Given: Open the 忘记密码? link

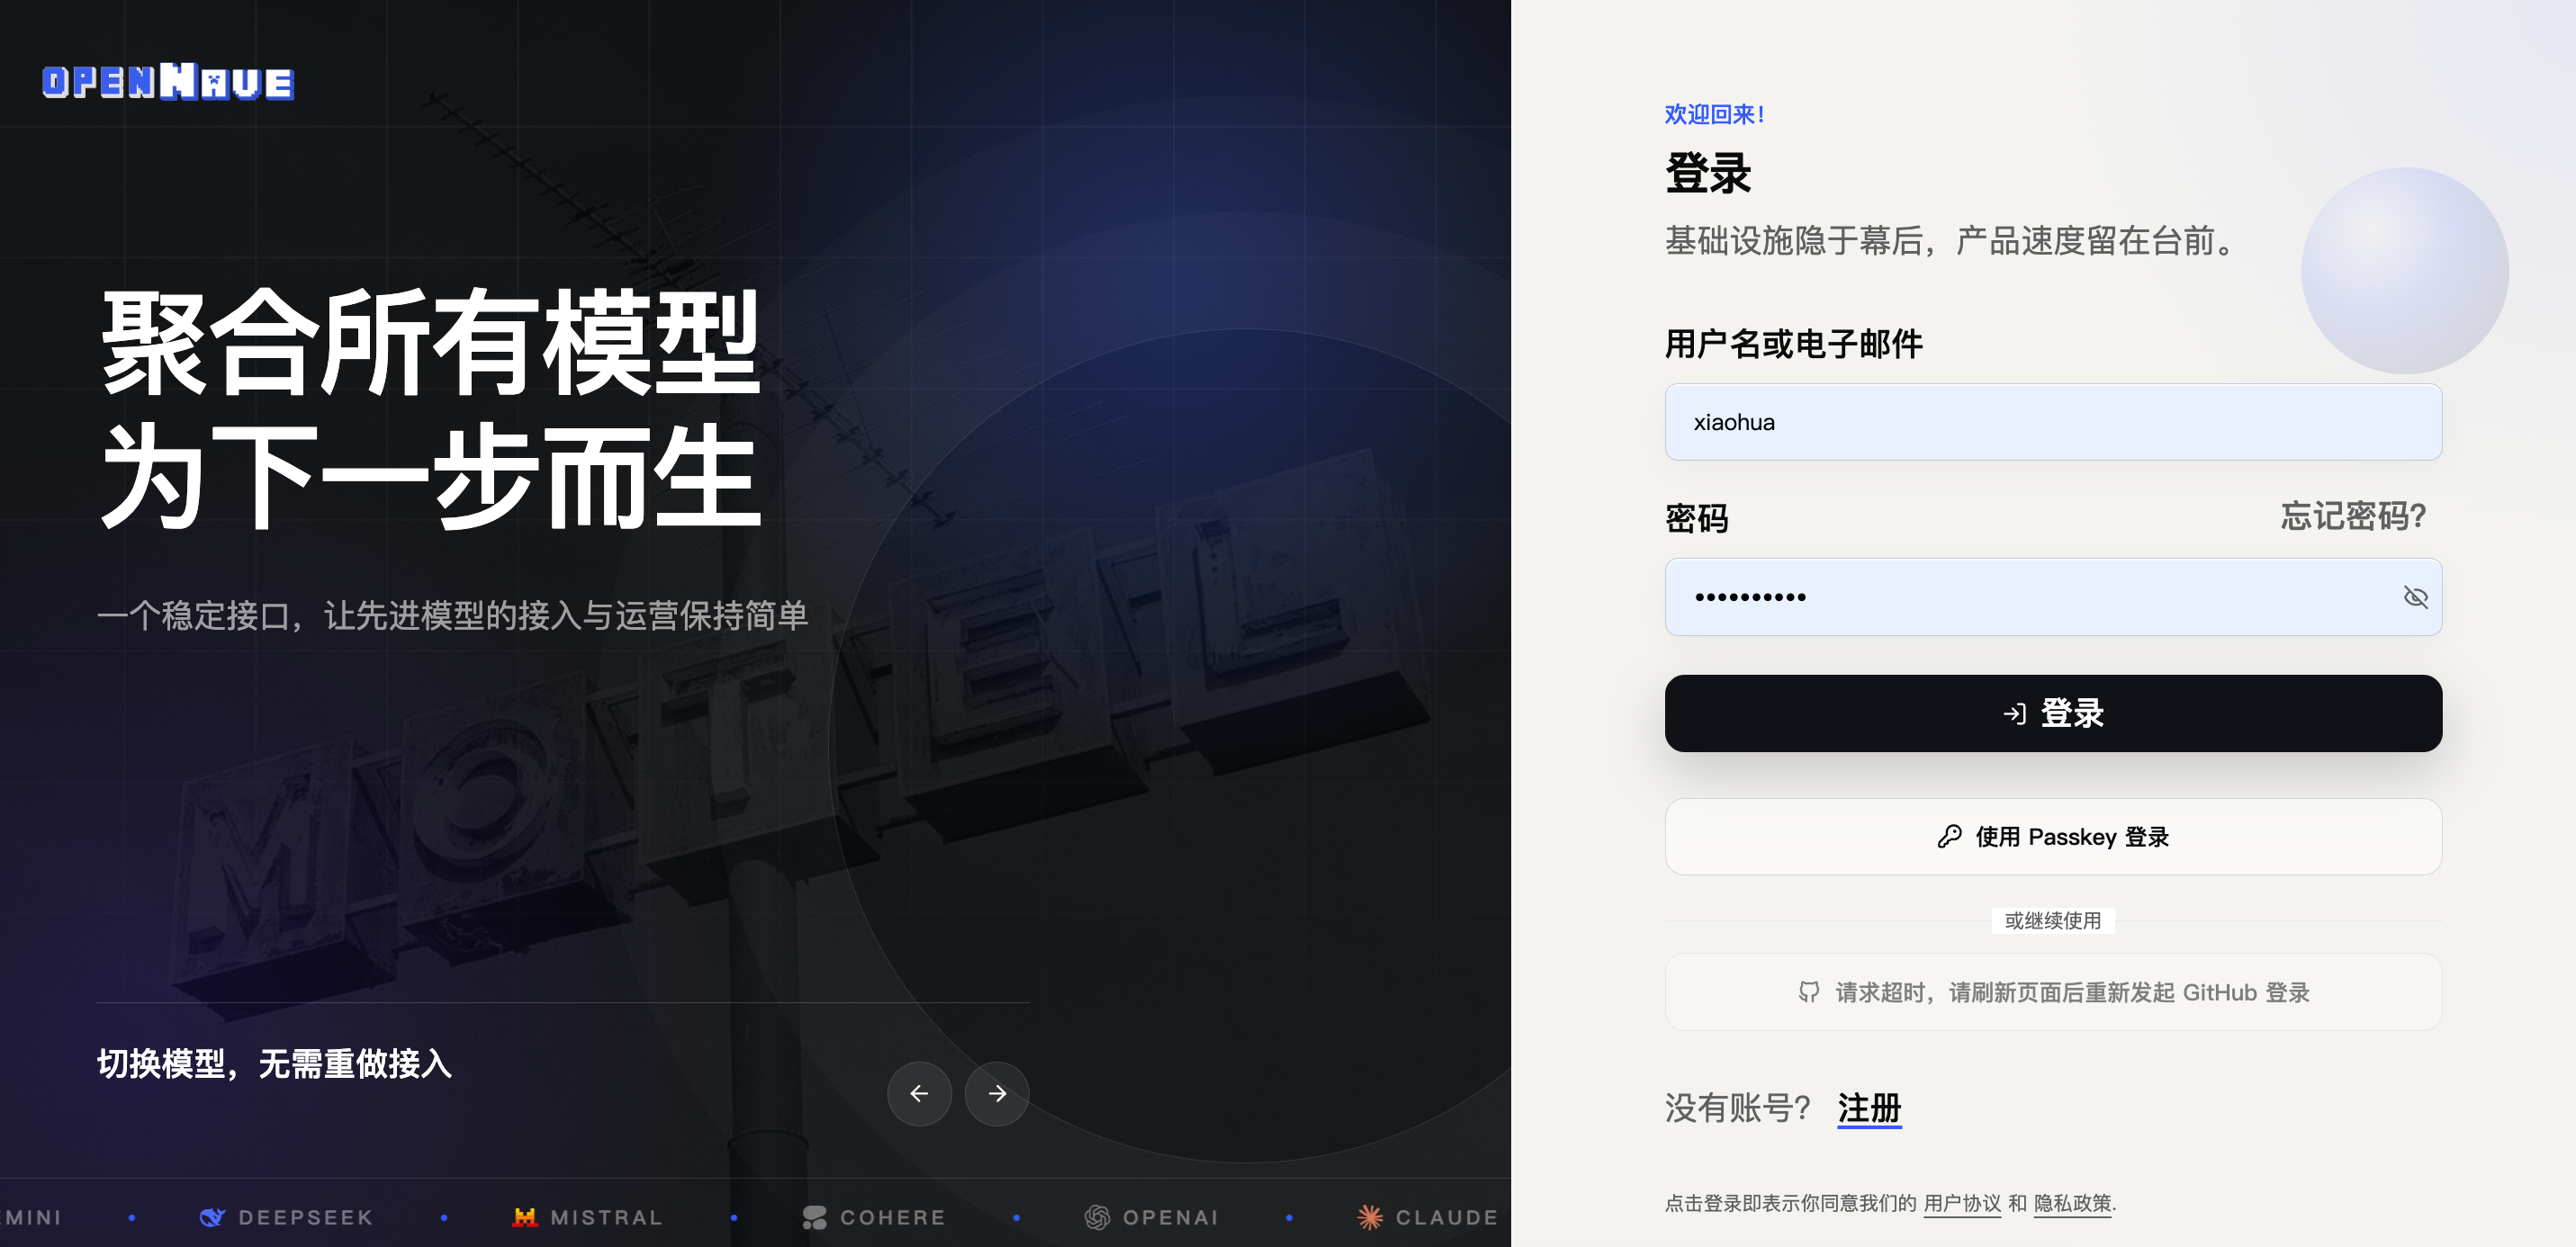Looking at the screenshot, I should tap(2352, 516).
